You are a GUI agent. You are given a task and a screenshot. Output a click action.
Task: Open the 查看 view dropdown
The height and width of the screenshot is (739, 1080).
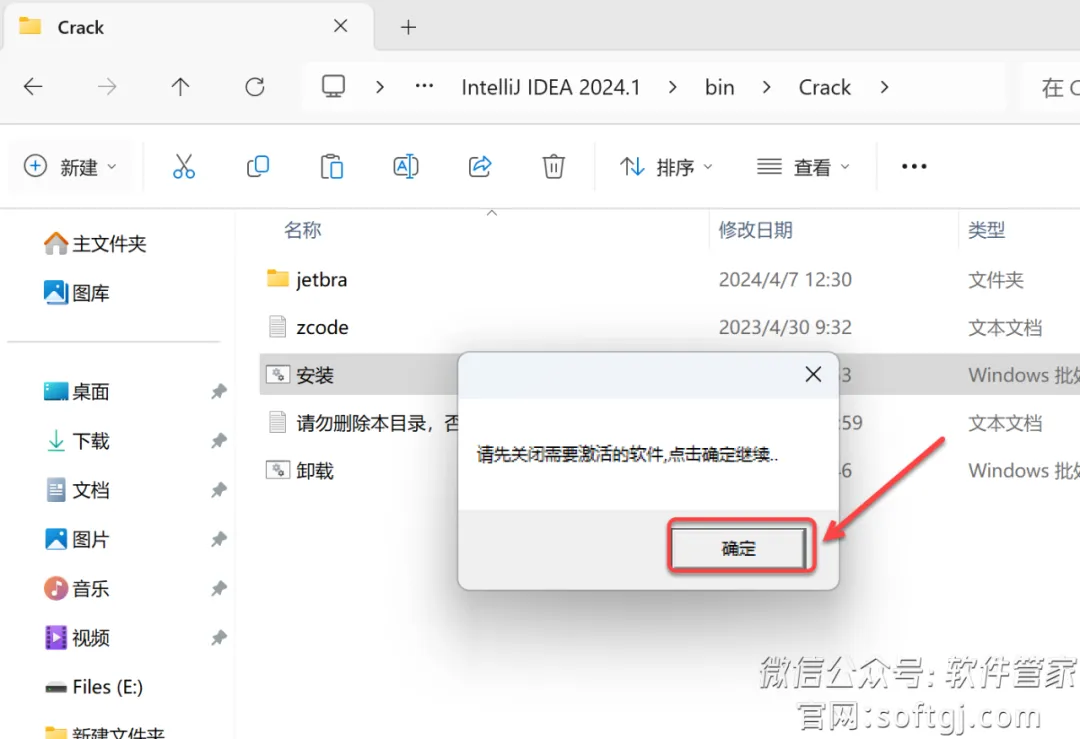(803, 167)
